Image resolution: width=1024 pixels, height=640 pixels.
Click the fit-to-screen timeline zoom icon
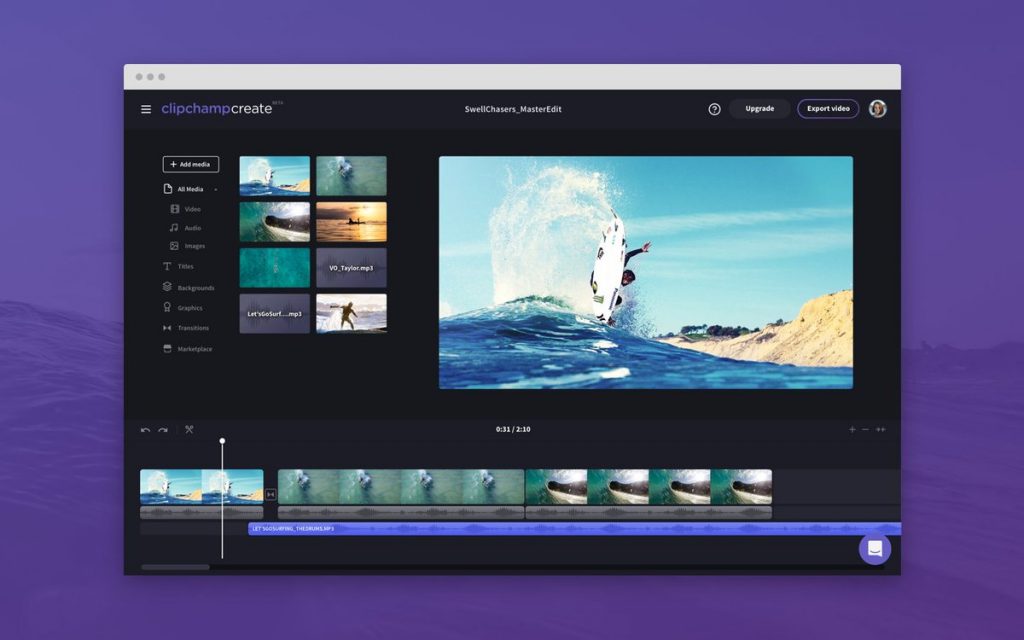881,429
